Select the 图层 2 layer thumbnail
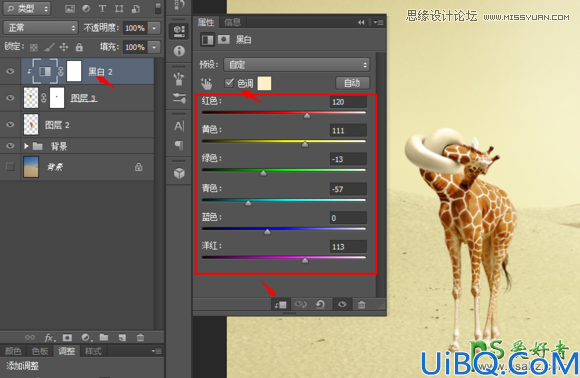 tap(31, 125)
